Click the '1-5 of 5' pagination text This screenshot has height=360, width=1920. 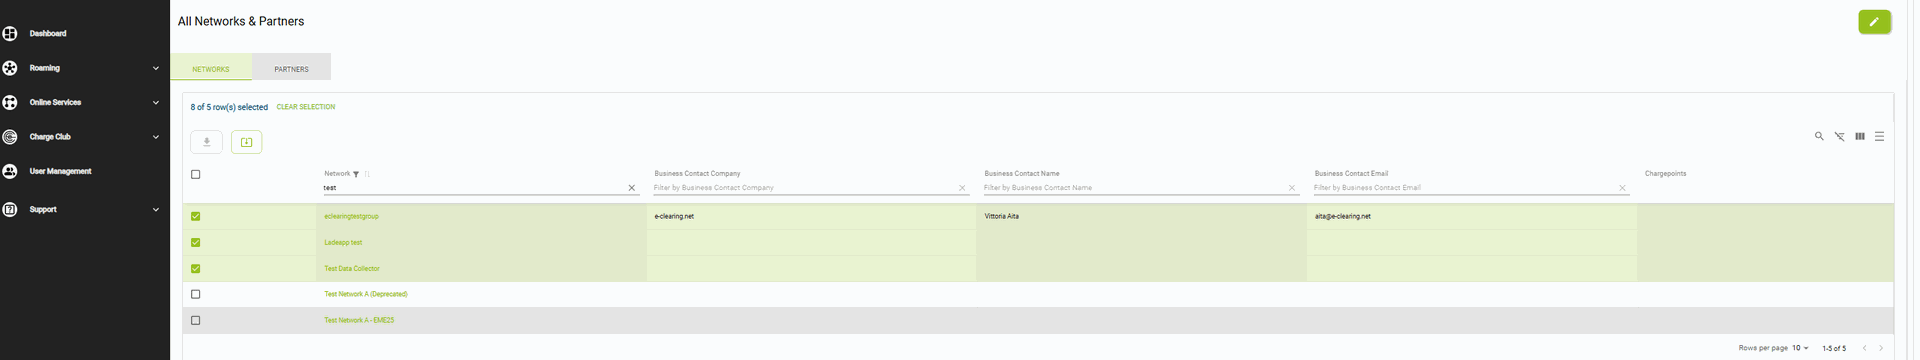tap(1834, 348)
